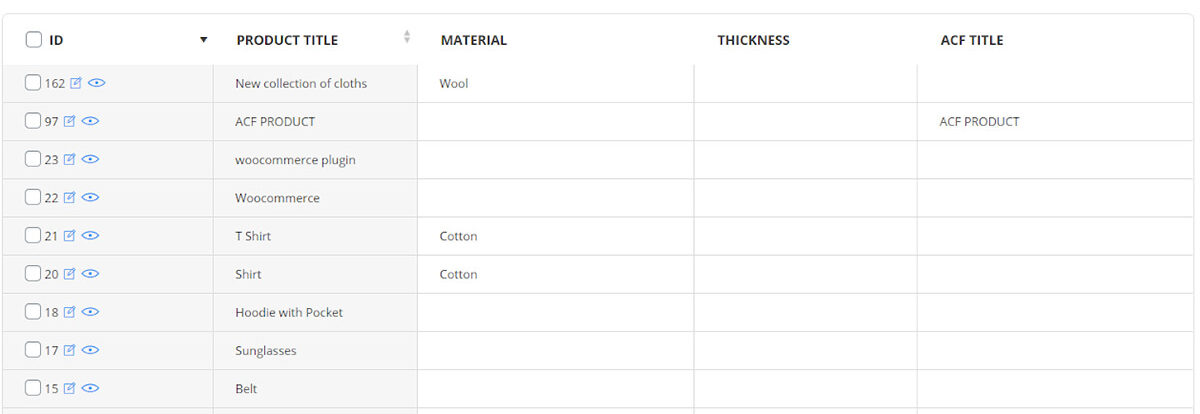Edit the T Shirt product, ID 21
Viewport: 1200px width, 414px height.
69,236
